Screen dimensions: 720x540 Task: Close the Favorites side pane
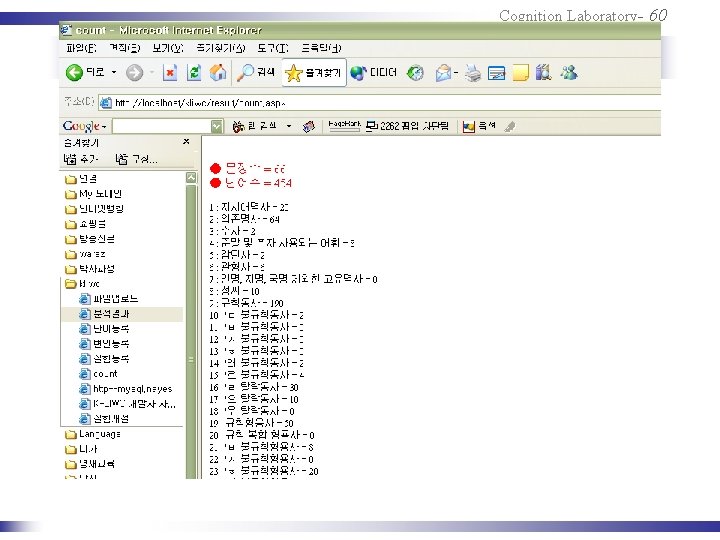click(x=186, y=141)
